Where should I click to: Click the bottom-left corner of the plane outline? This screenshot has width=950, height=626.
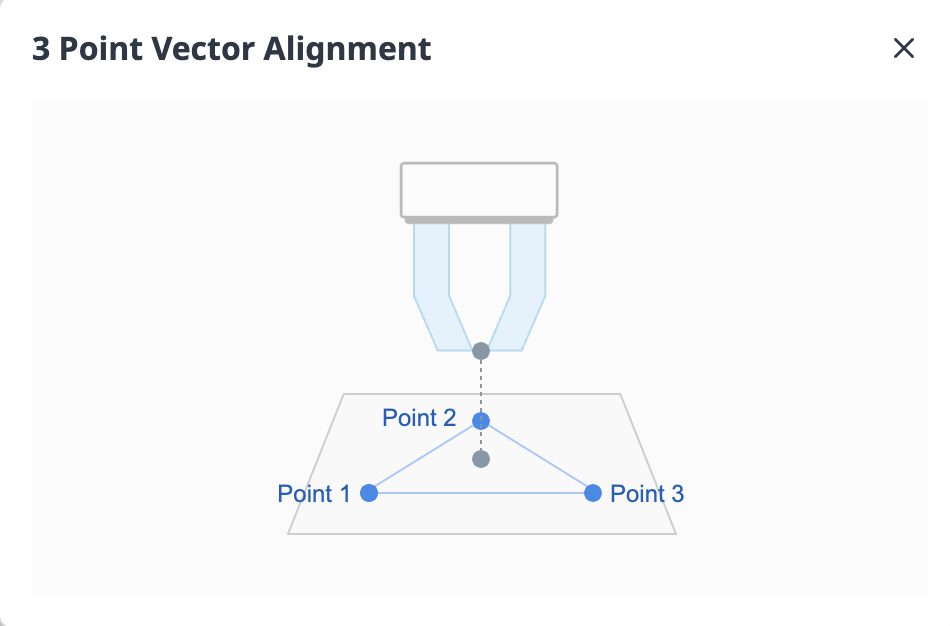click(x=289, y=533)
